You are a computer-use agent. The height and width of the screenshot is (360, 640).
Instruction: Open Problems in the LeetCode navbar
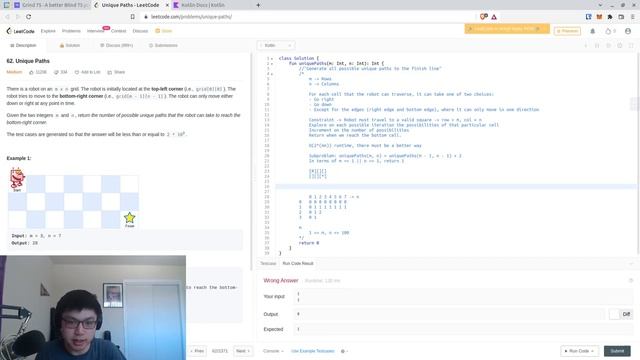pyautogui.click(x=71, y=31)
